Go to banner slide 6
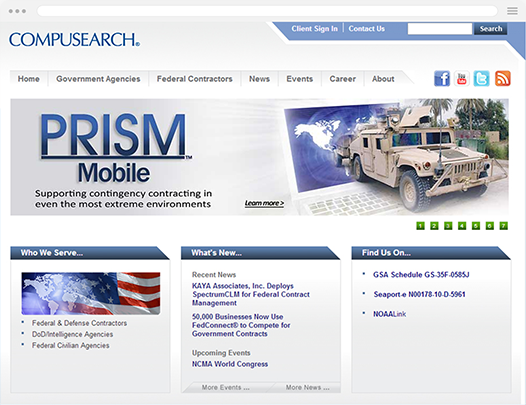The image size is (526, 405). tap(489, 226)
